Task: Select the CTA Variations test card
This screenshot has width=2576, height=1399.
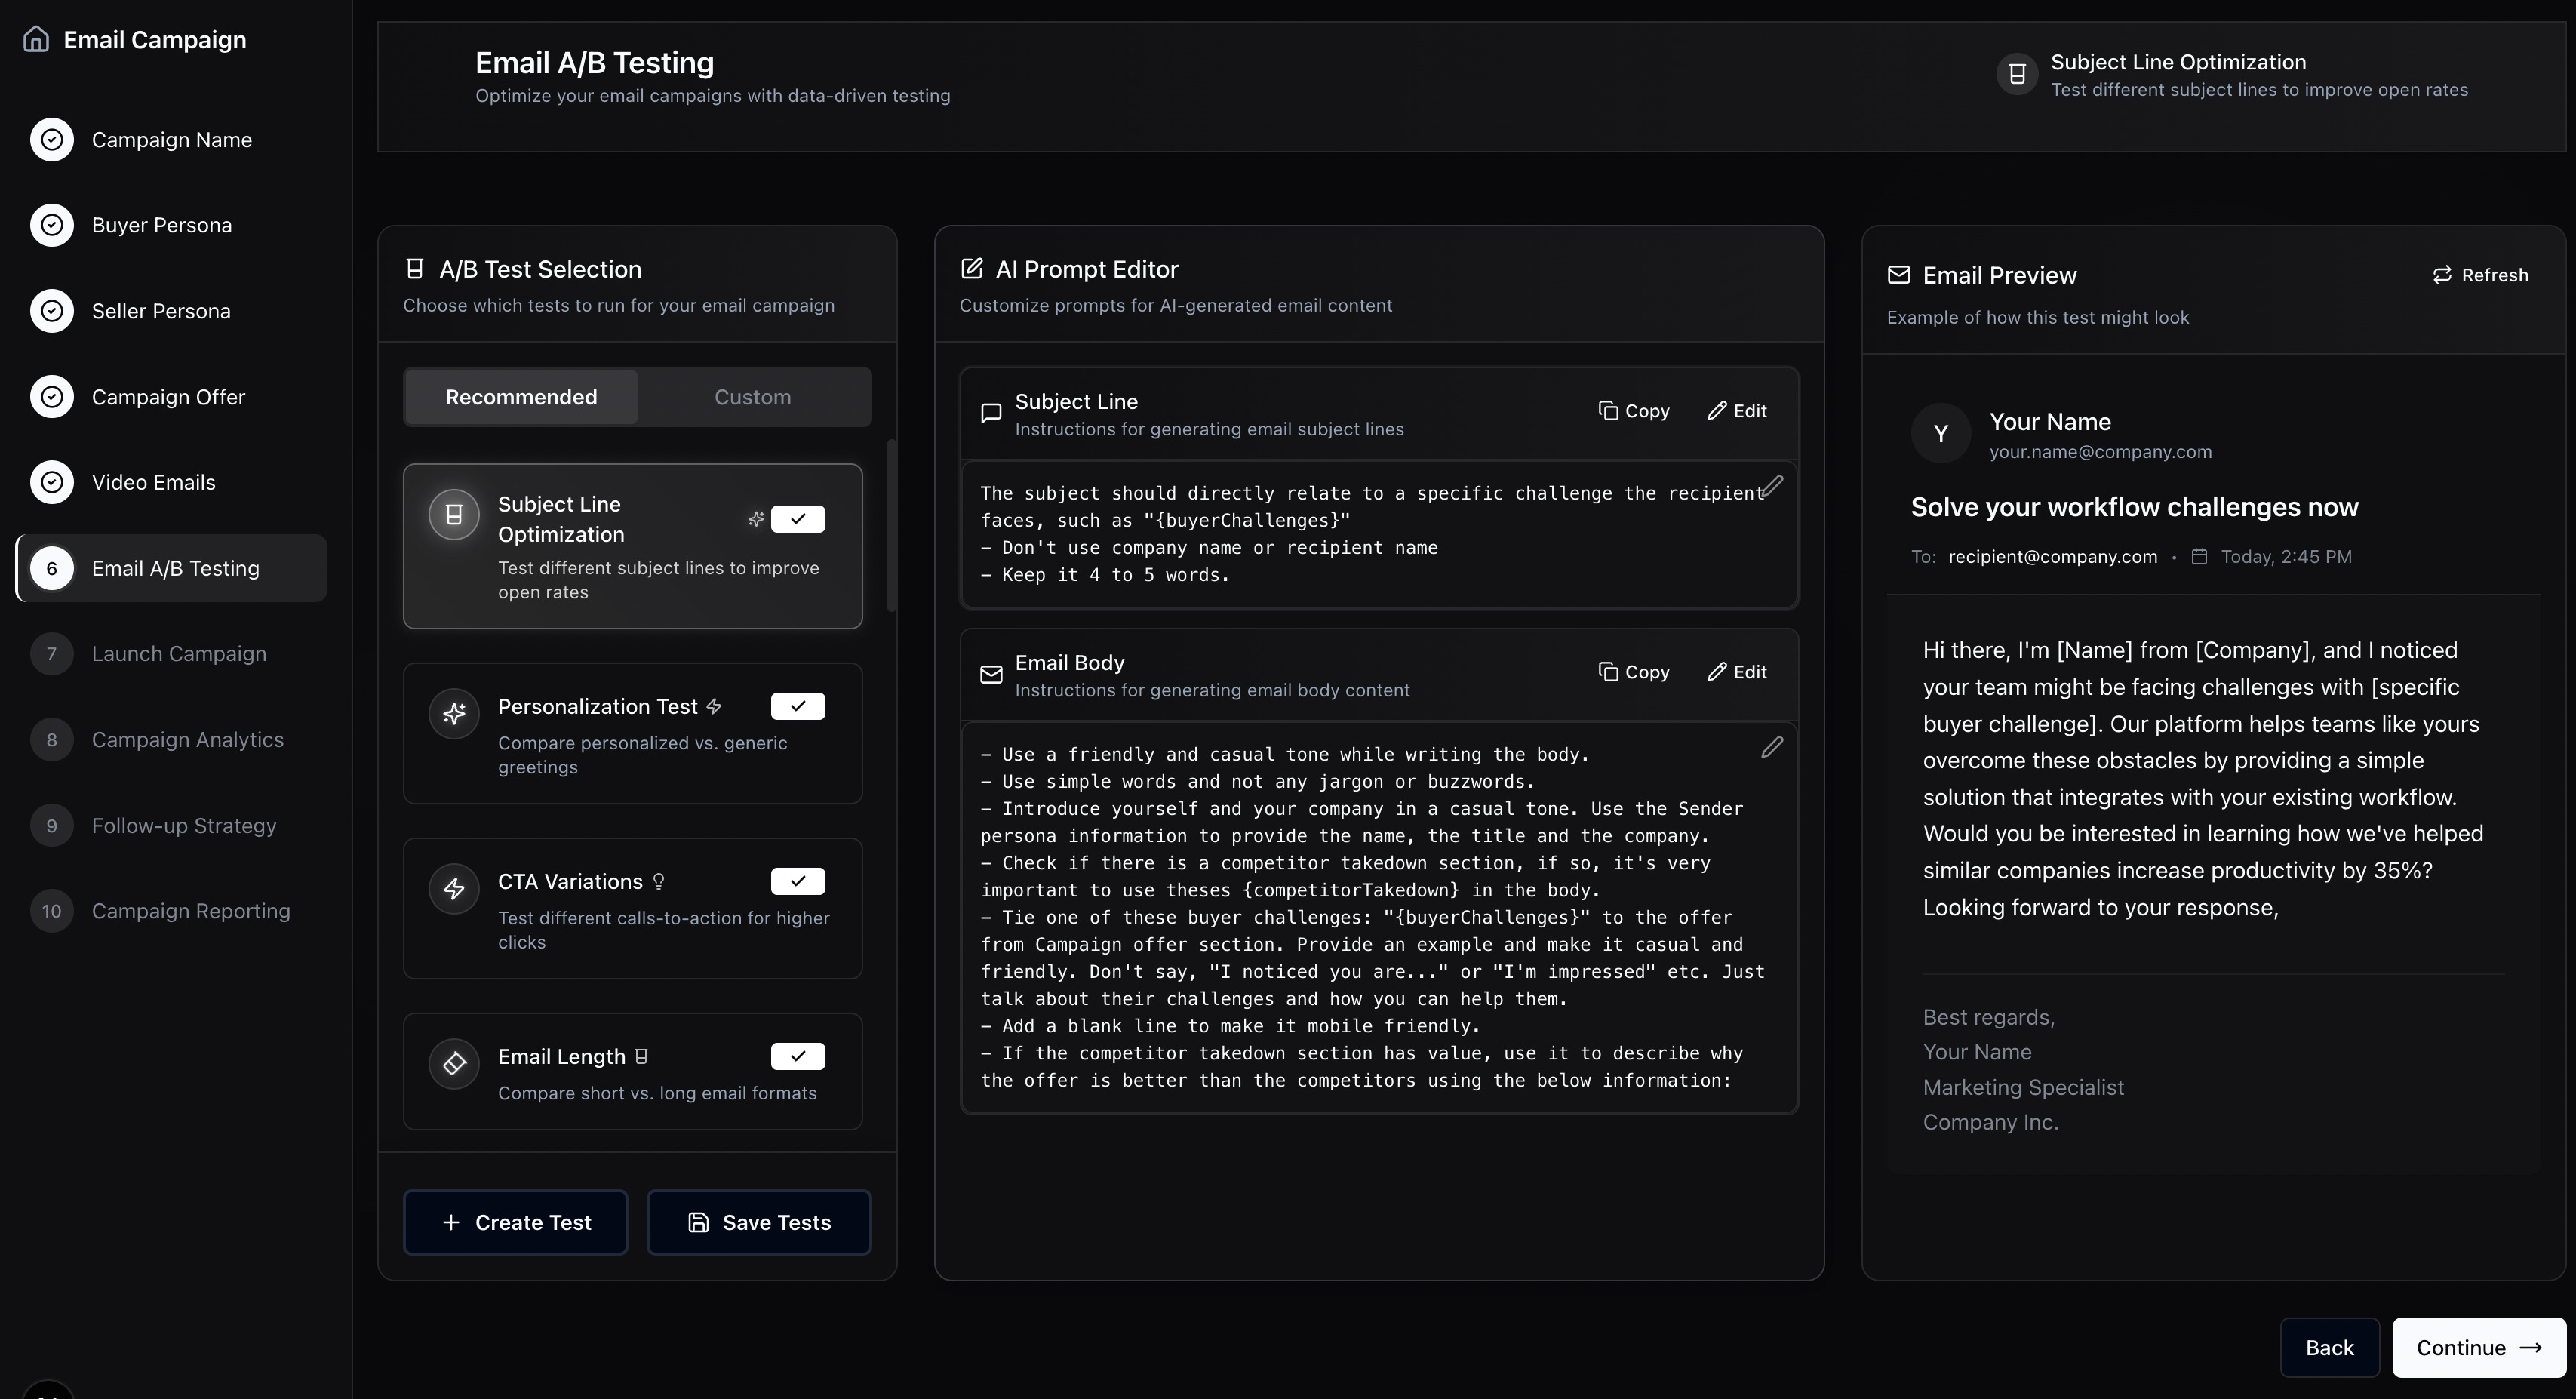Action: (x=632, y=908)
